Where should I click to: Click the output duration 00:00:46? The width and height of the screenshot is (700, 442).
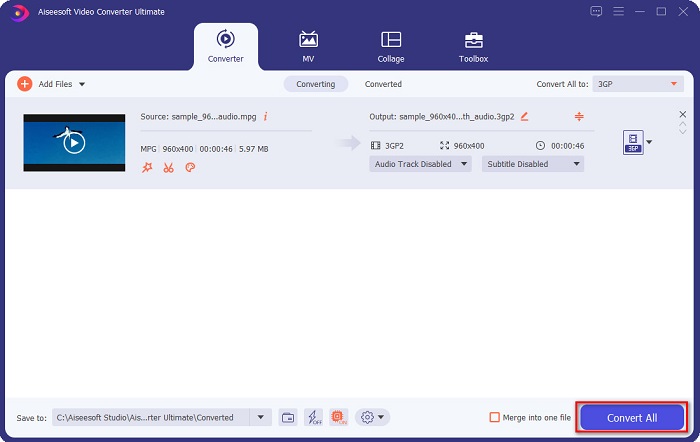(567, 146)
